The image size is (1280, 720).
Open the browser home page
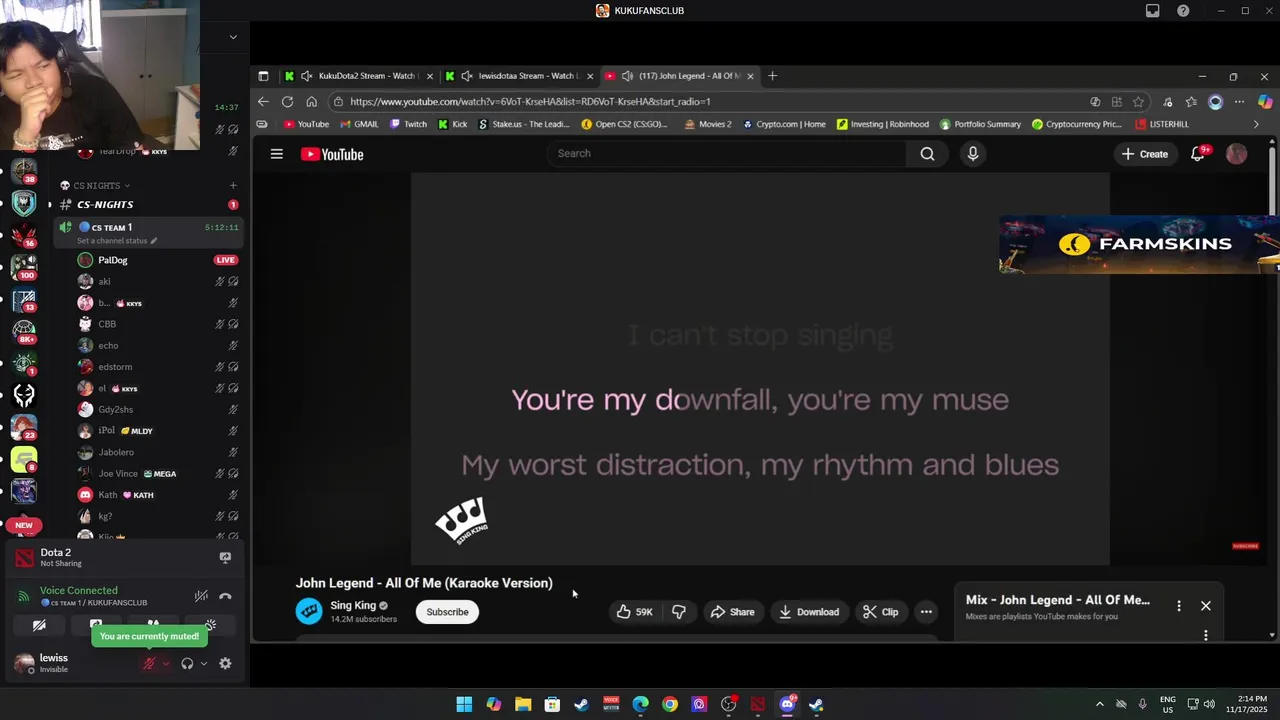click(x=312, y=101)
